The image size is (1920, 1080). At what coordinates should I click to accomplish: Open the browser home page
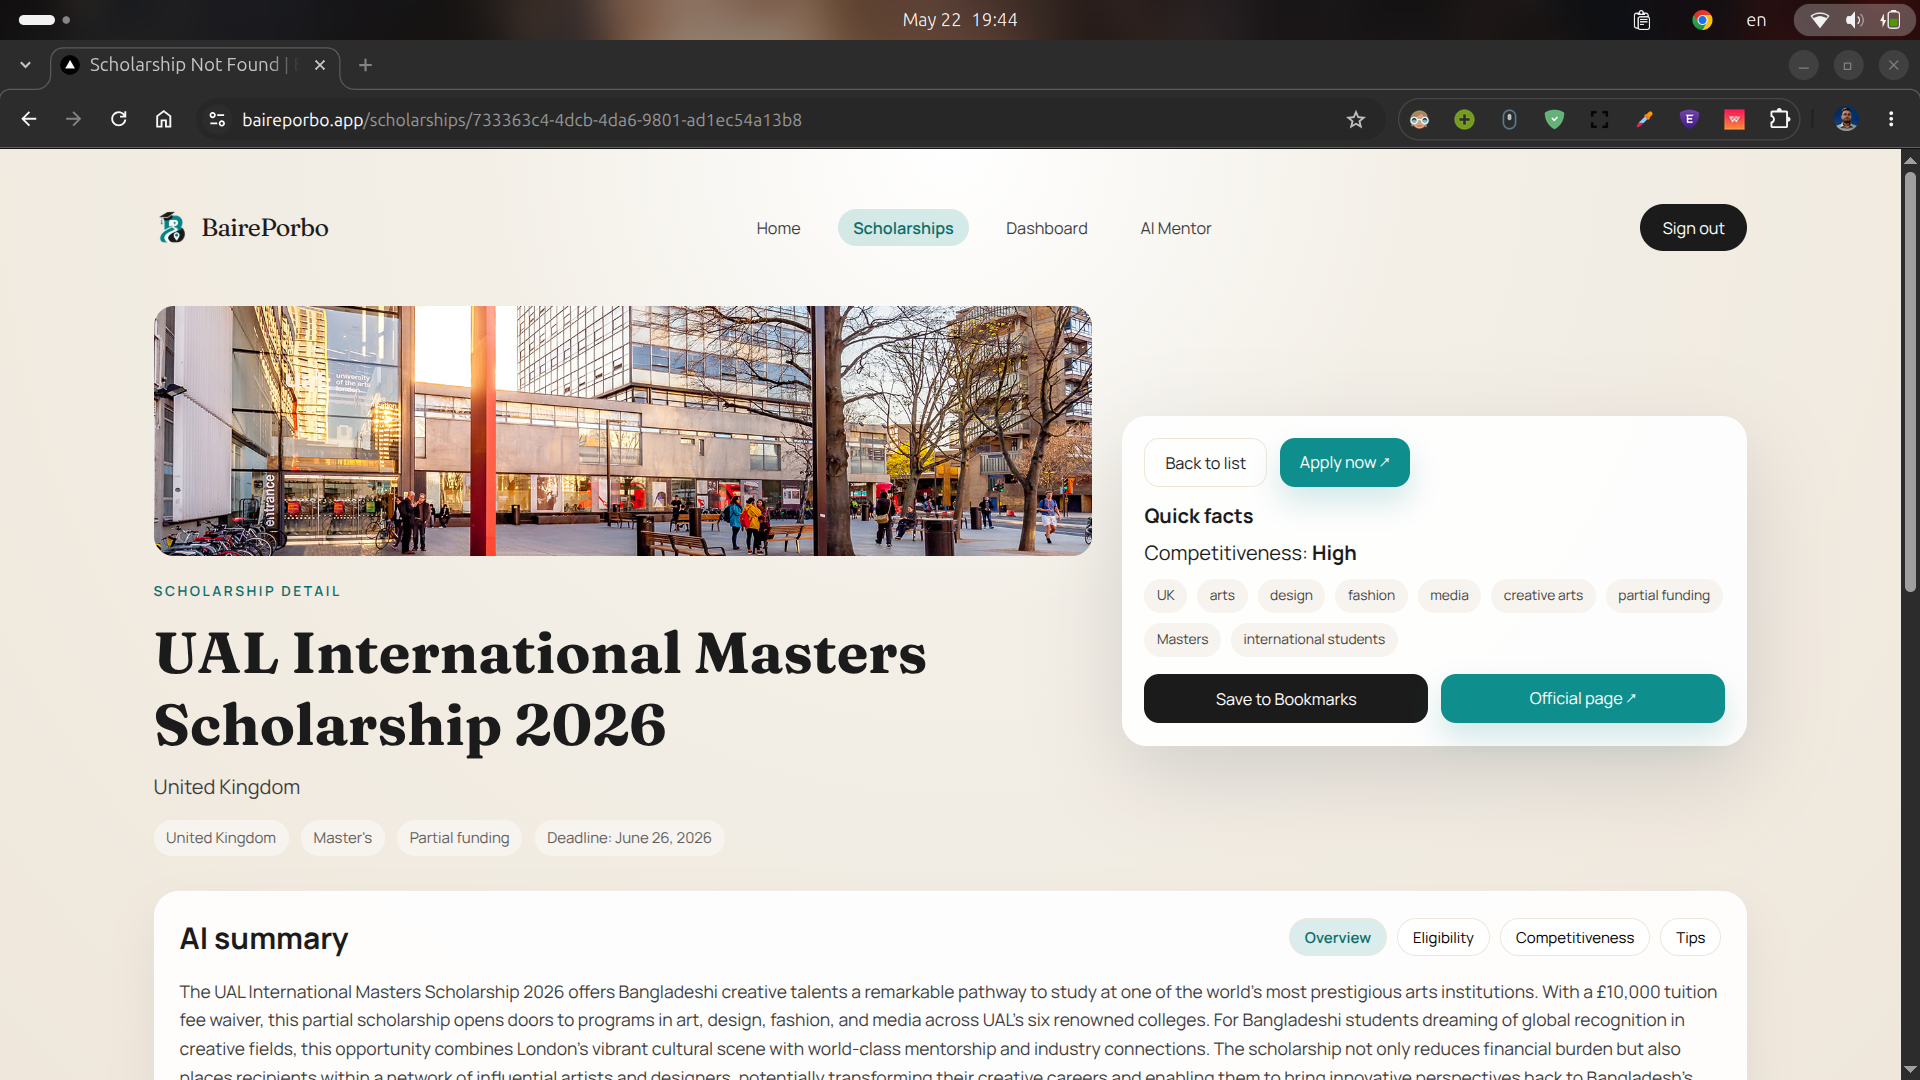tap(163, 119)
